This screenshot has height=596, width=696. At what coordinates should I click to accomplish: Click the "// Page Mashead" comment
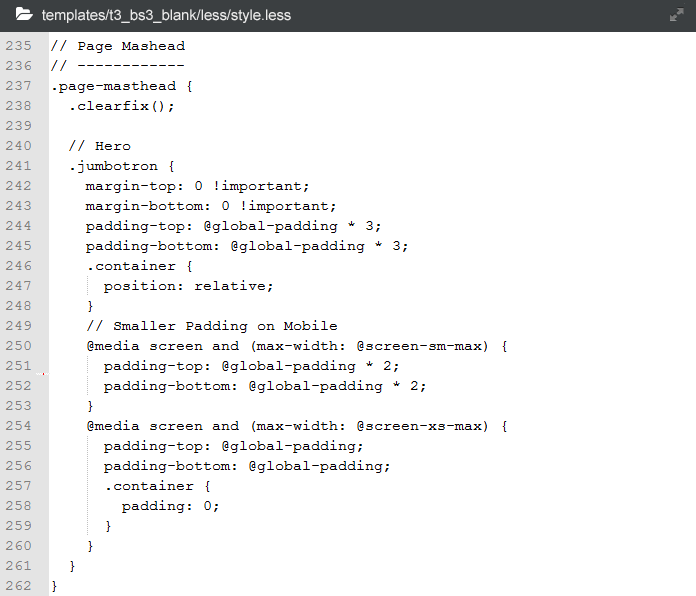(117, 46)
